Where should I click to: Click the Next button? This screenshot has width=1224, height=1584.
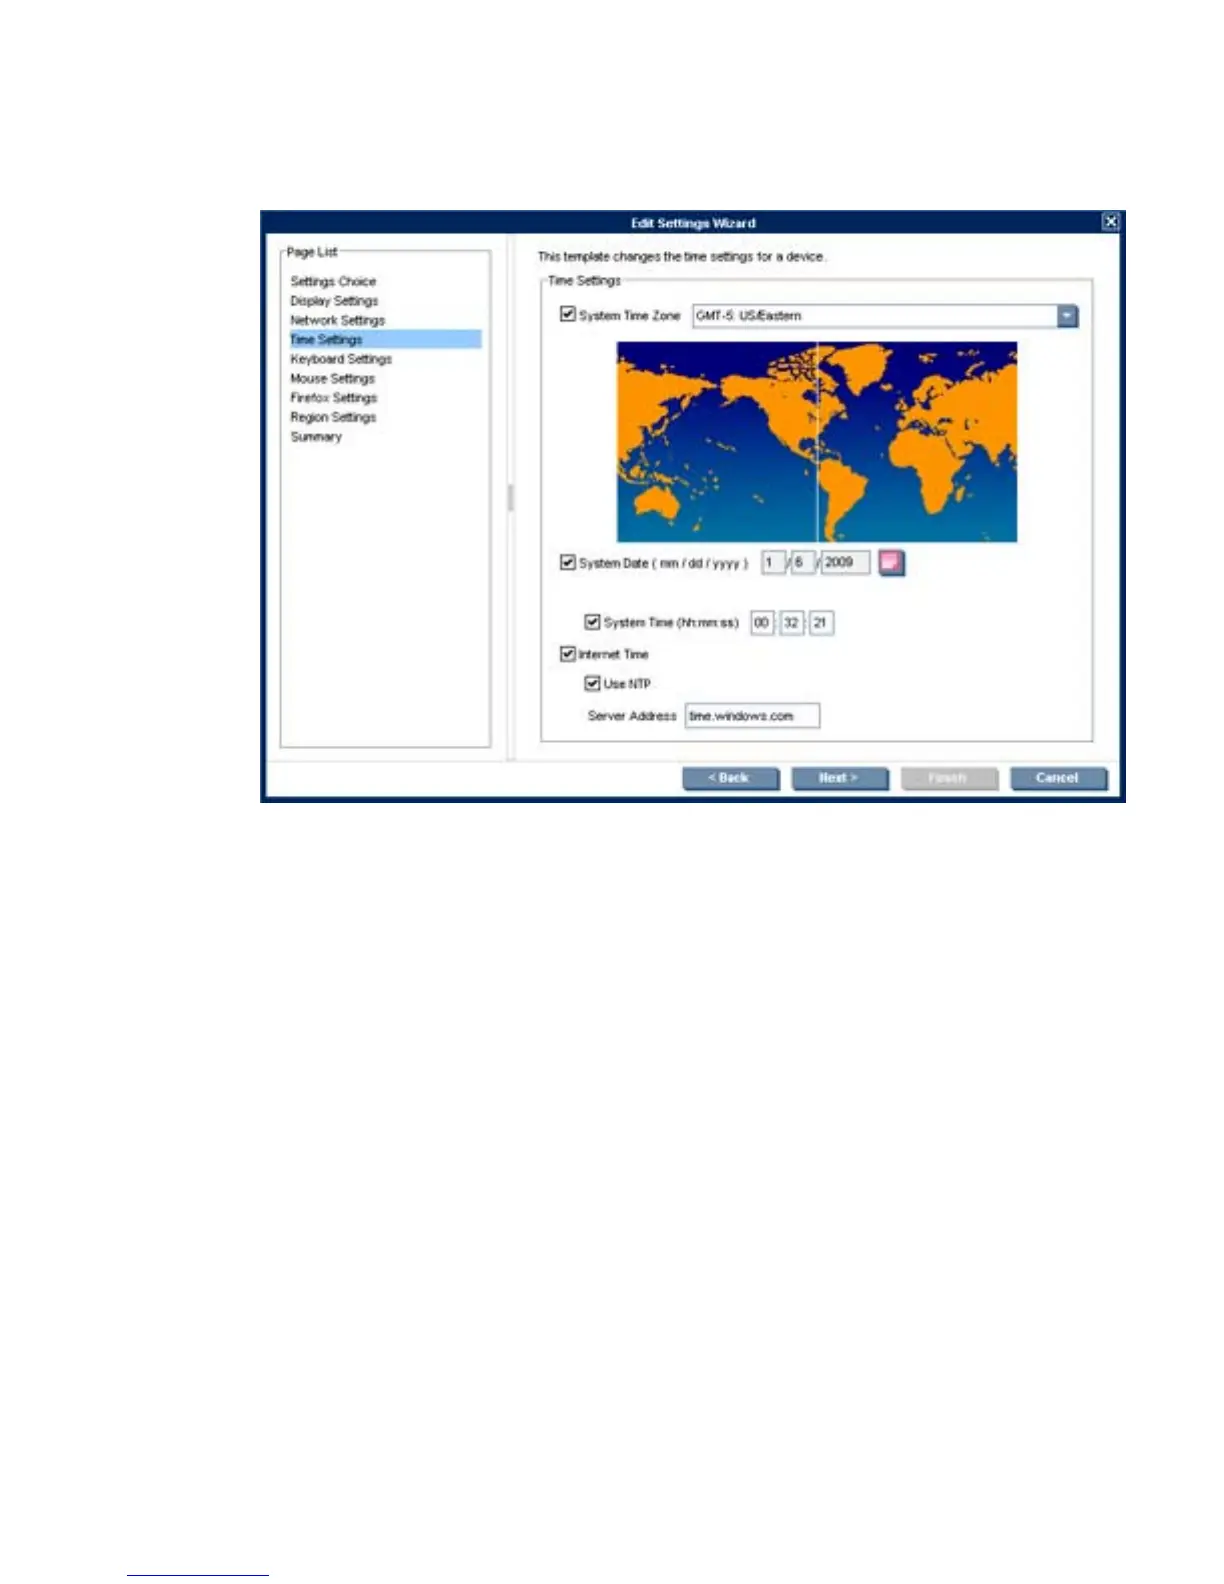coord(840,778)
